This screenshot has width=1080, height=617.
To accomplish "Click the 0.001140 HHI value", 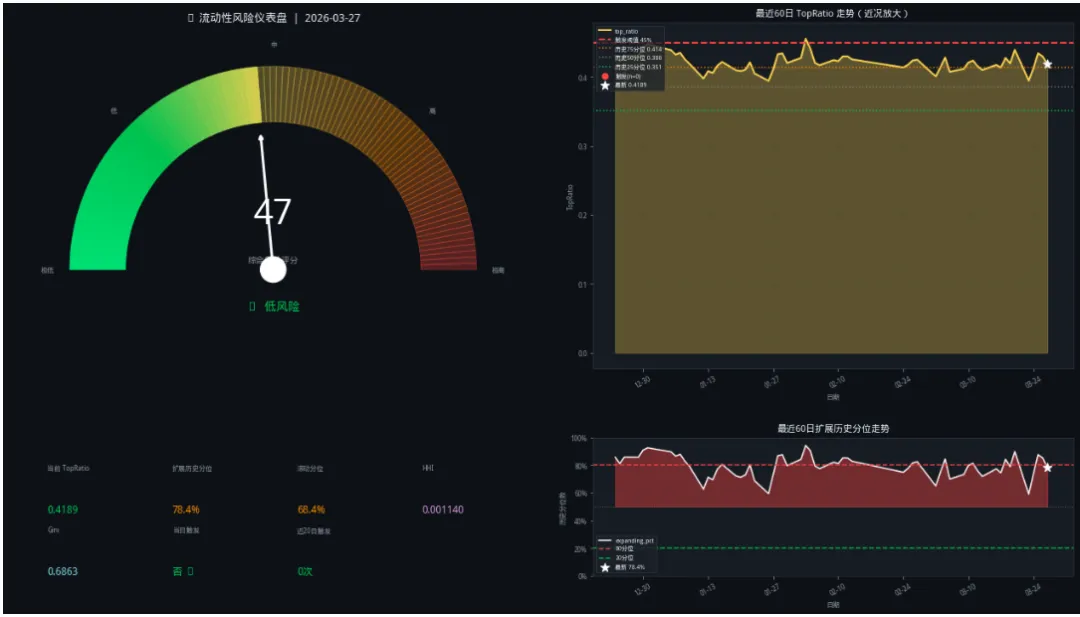I will point(443,510).
